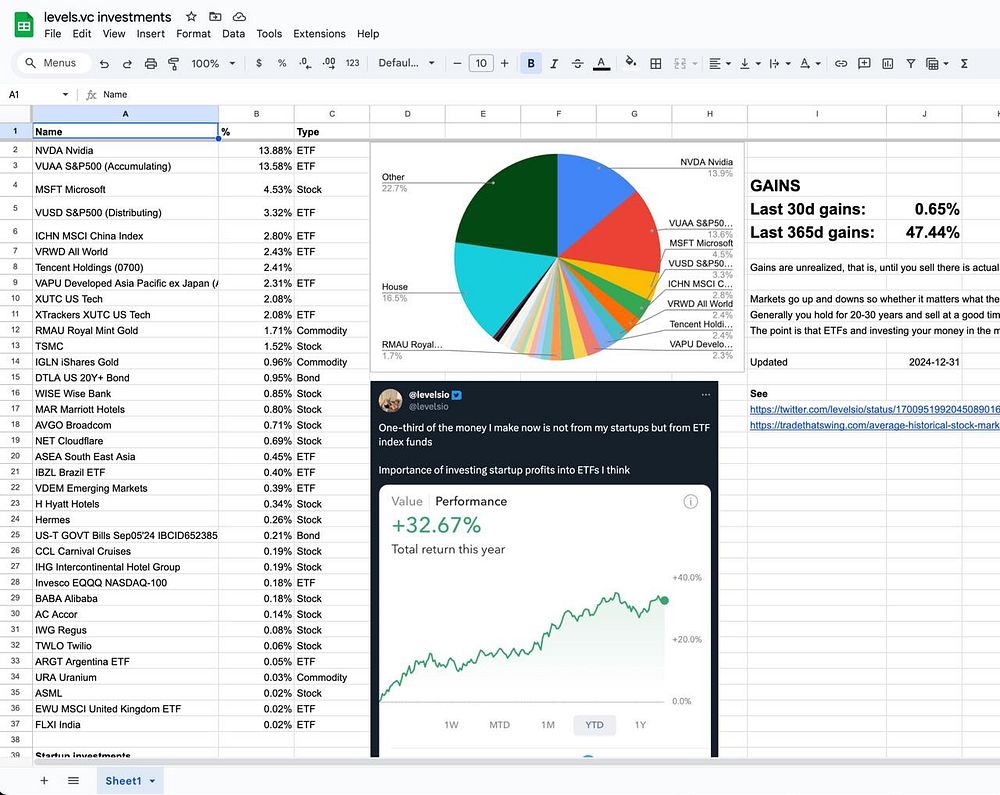Open the table views dropdown icon
Screen dimensions: 1000x795
(x=936, y=63)
